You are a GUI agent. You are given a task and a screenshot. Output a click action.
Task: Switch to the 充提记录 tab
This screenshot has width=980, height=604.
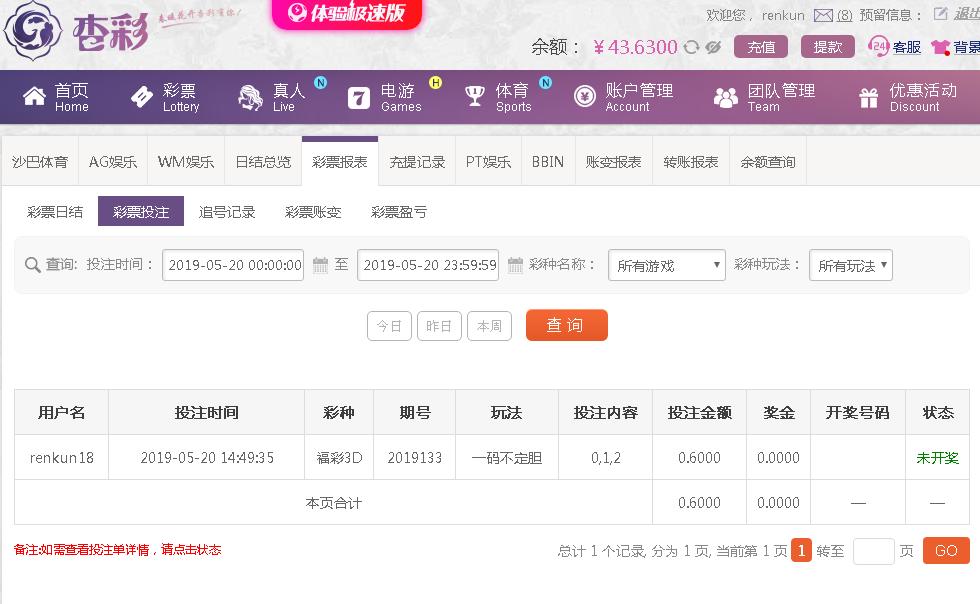tap(417, 162)
